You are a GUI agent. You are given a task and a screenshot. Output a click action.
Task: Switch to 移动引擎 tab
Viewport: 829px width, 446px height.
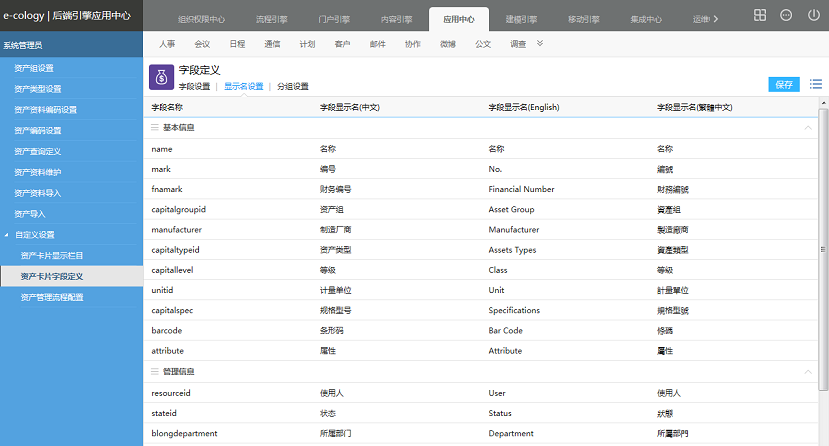pos(584,20)
